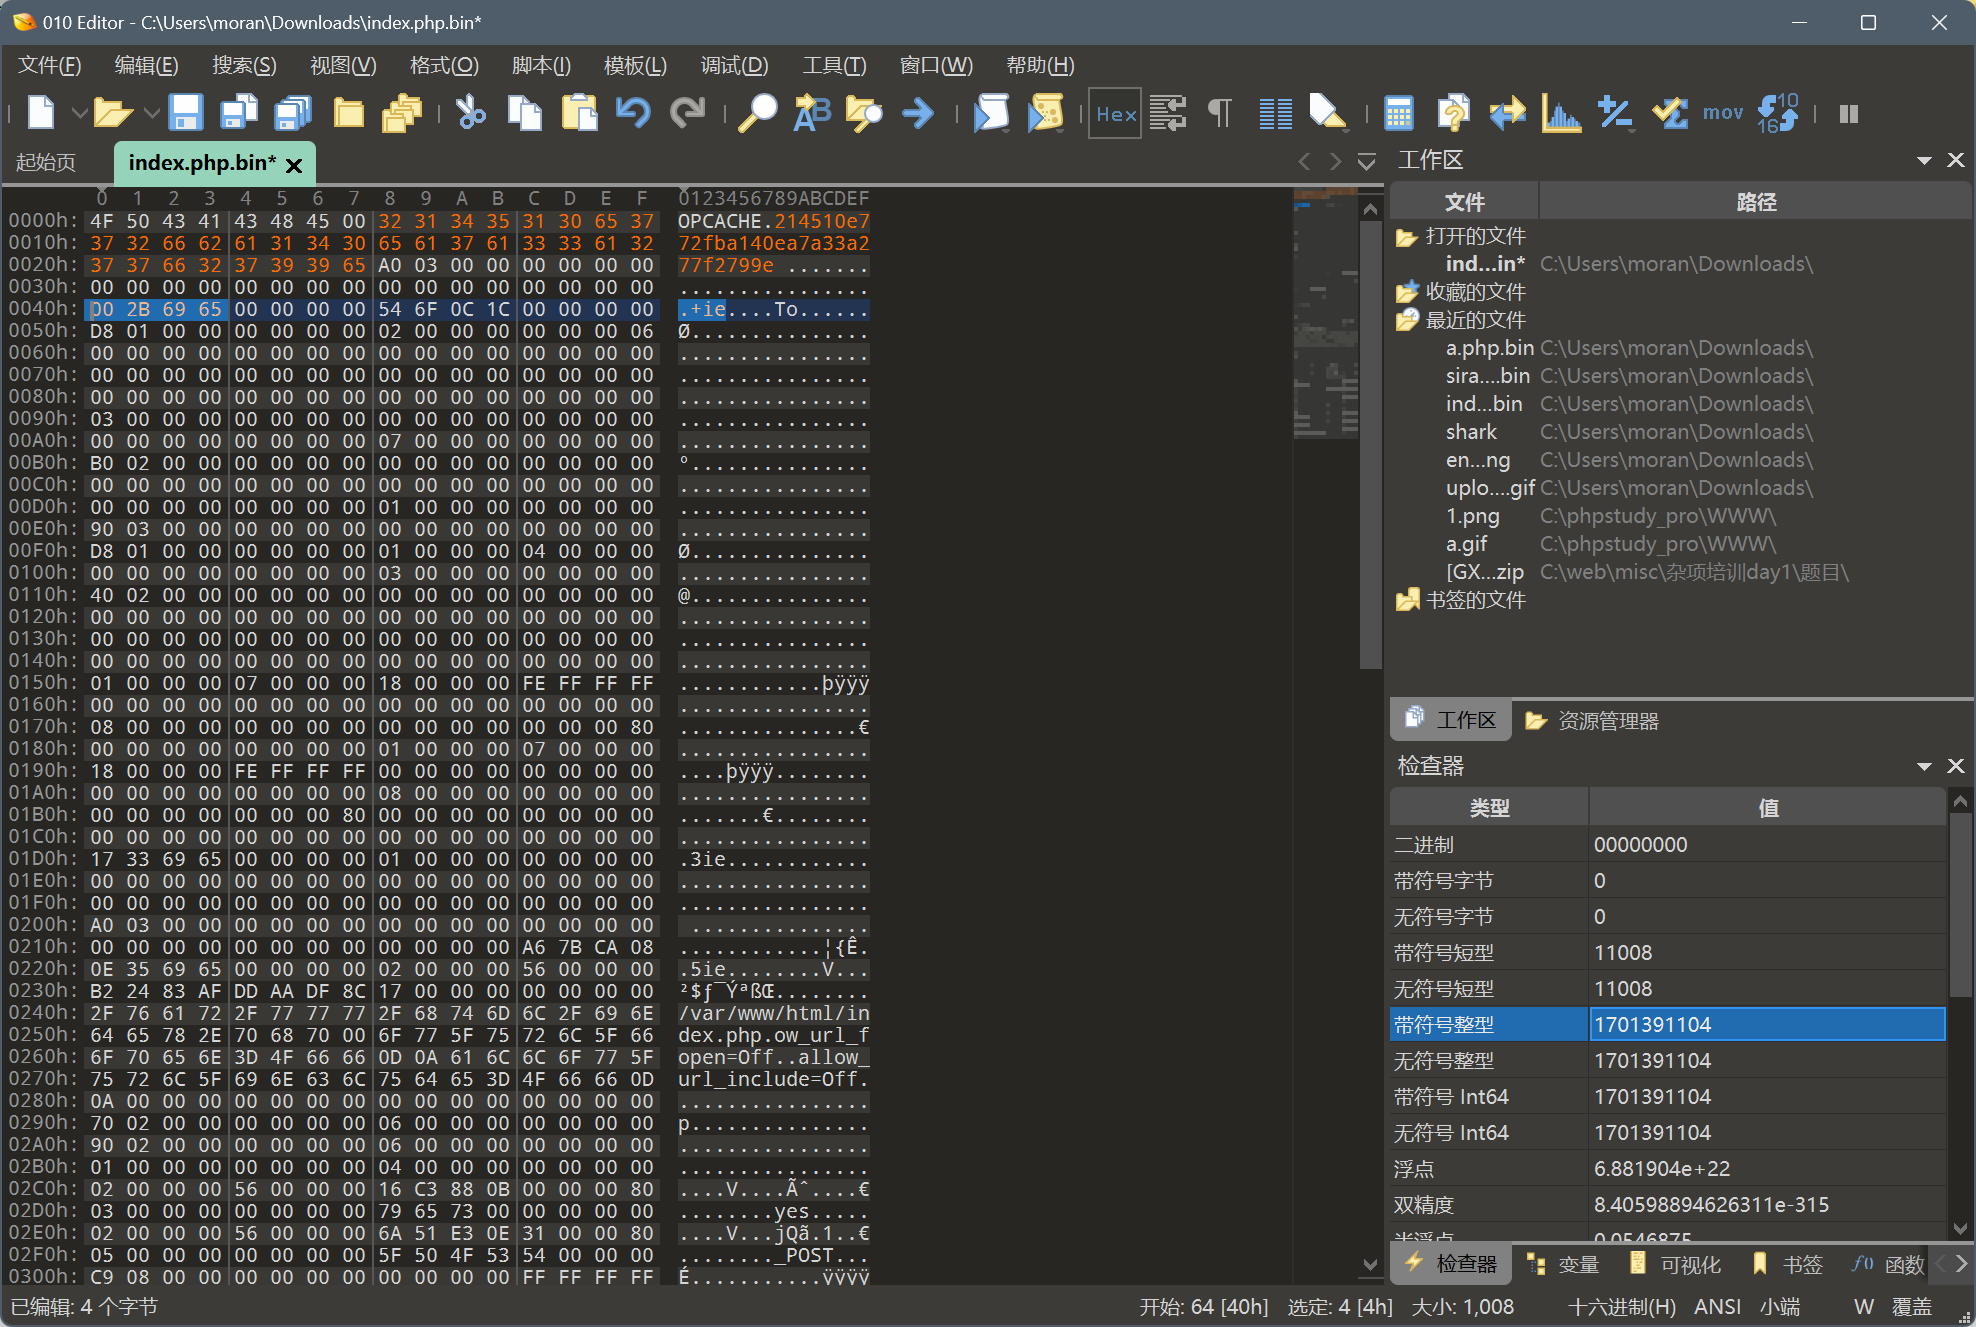Open the dropdown arrow beside New file
The width and height of the screenshot is (1976, 1327).
tap(79, 113)
